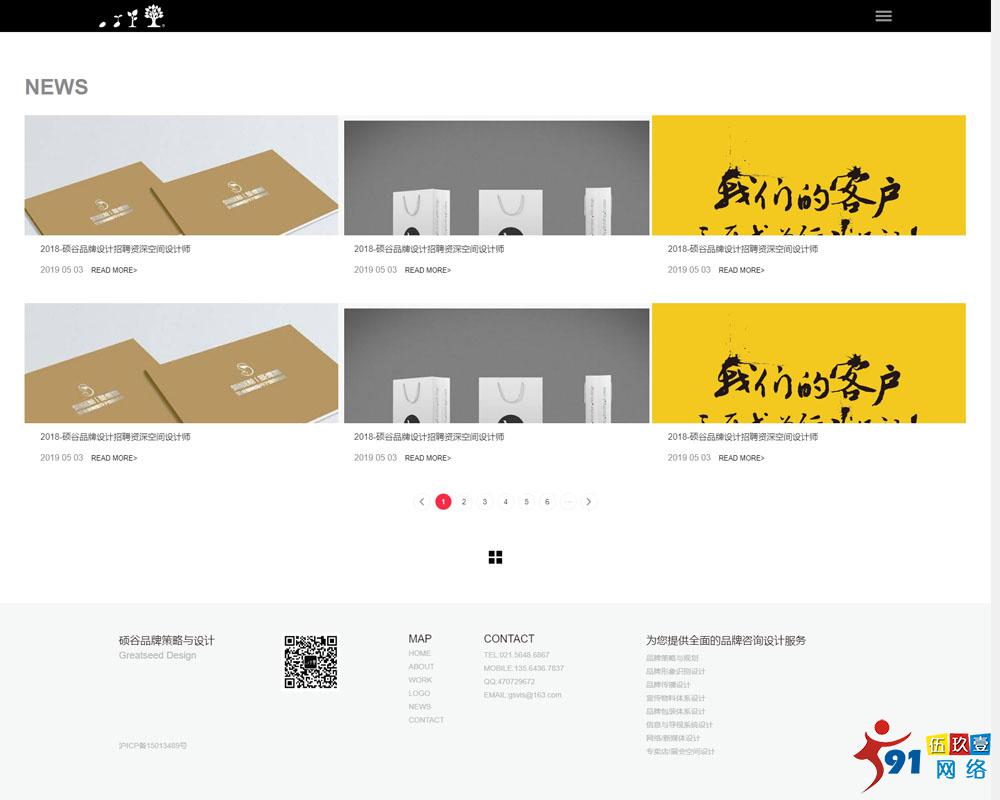The height and width of the screenshot is (800, 1000).
Task: Open top-row kraft notebook news thumbnail
Action: (x=181, y=175)
